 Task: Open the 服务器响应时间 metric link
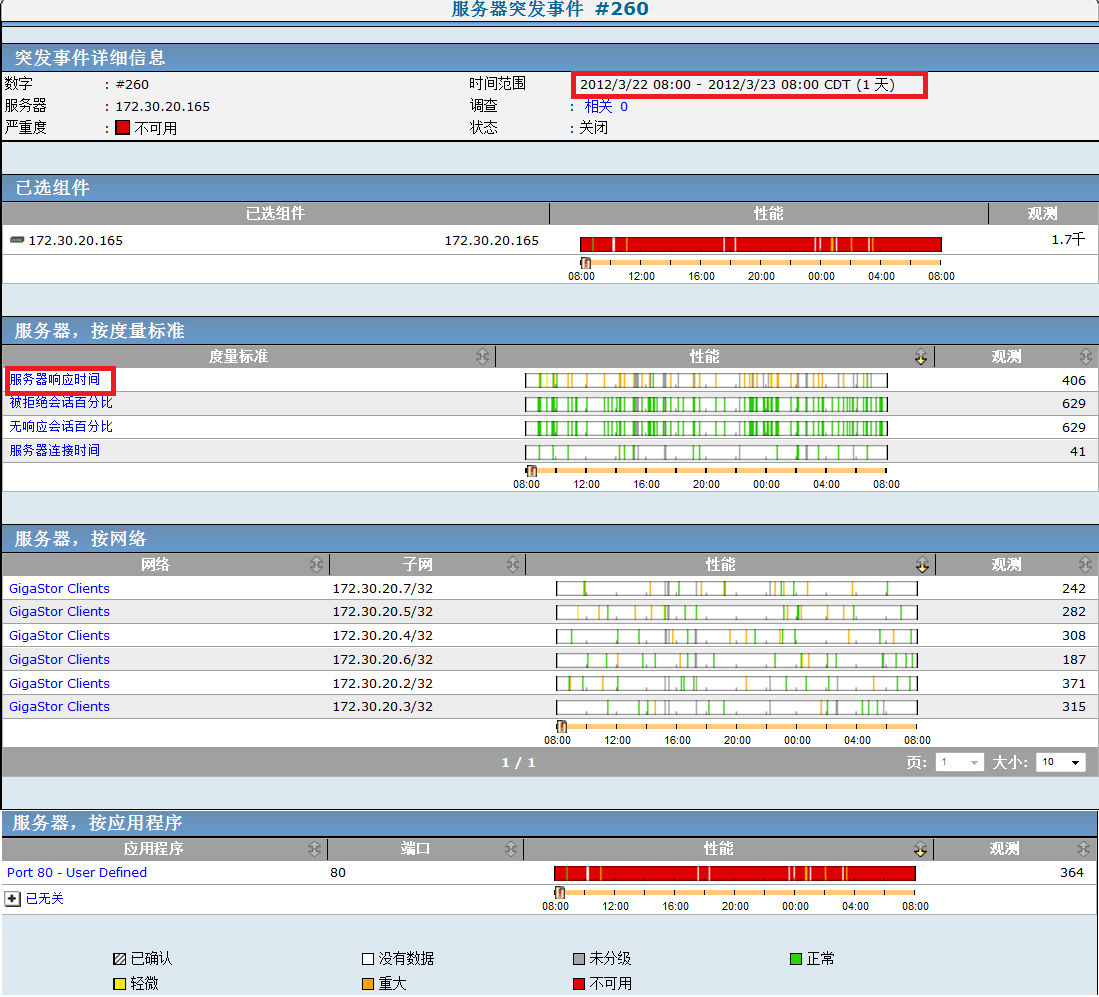(x=55, y=380)
